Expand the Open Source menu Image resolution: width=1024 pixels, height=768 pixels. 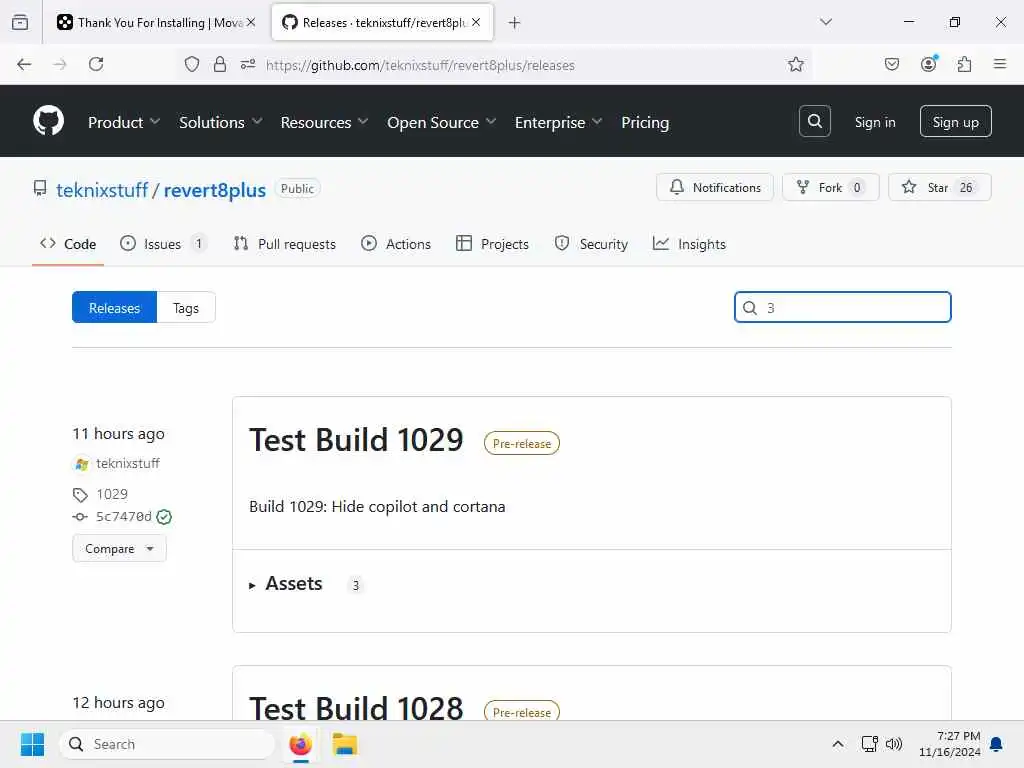(x=441, y=122)
